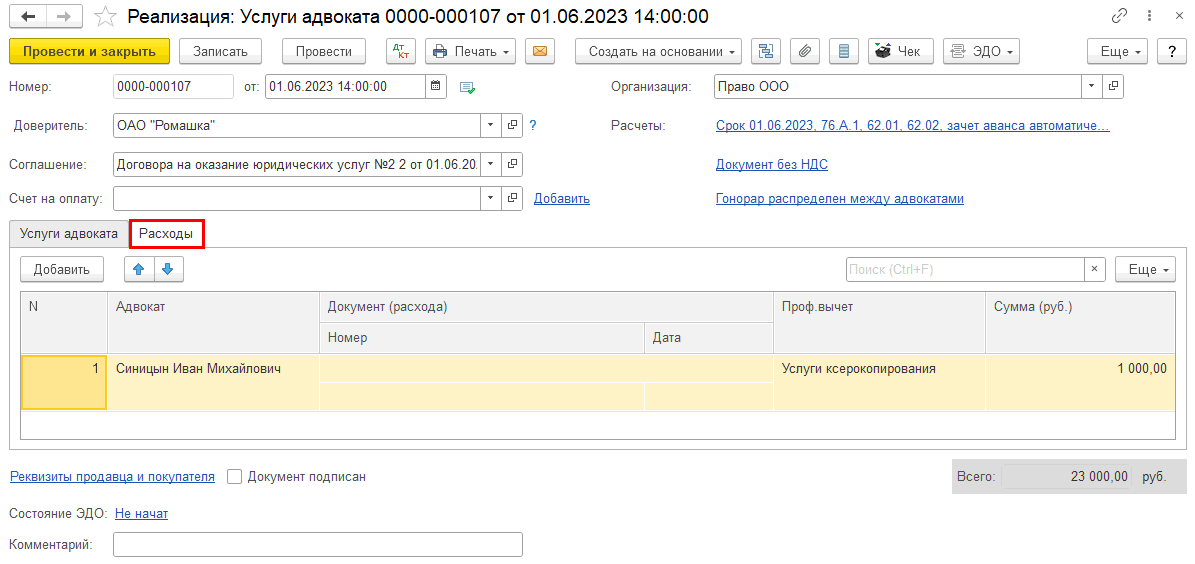Expand the Организация dropdown

point(1090,87)
